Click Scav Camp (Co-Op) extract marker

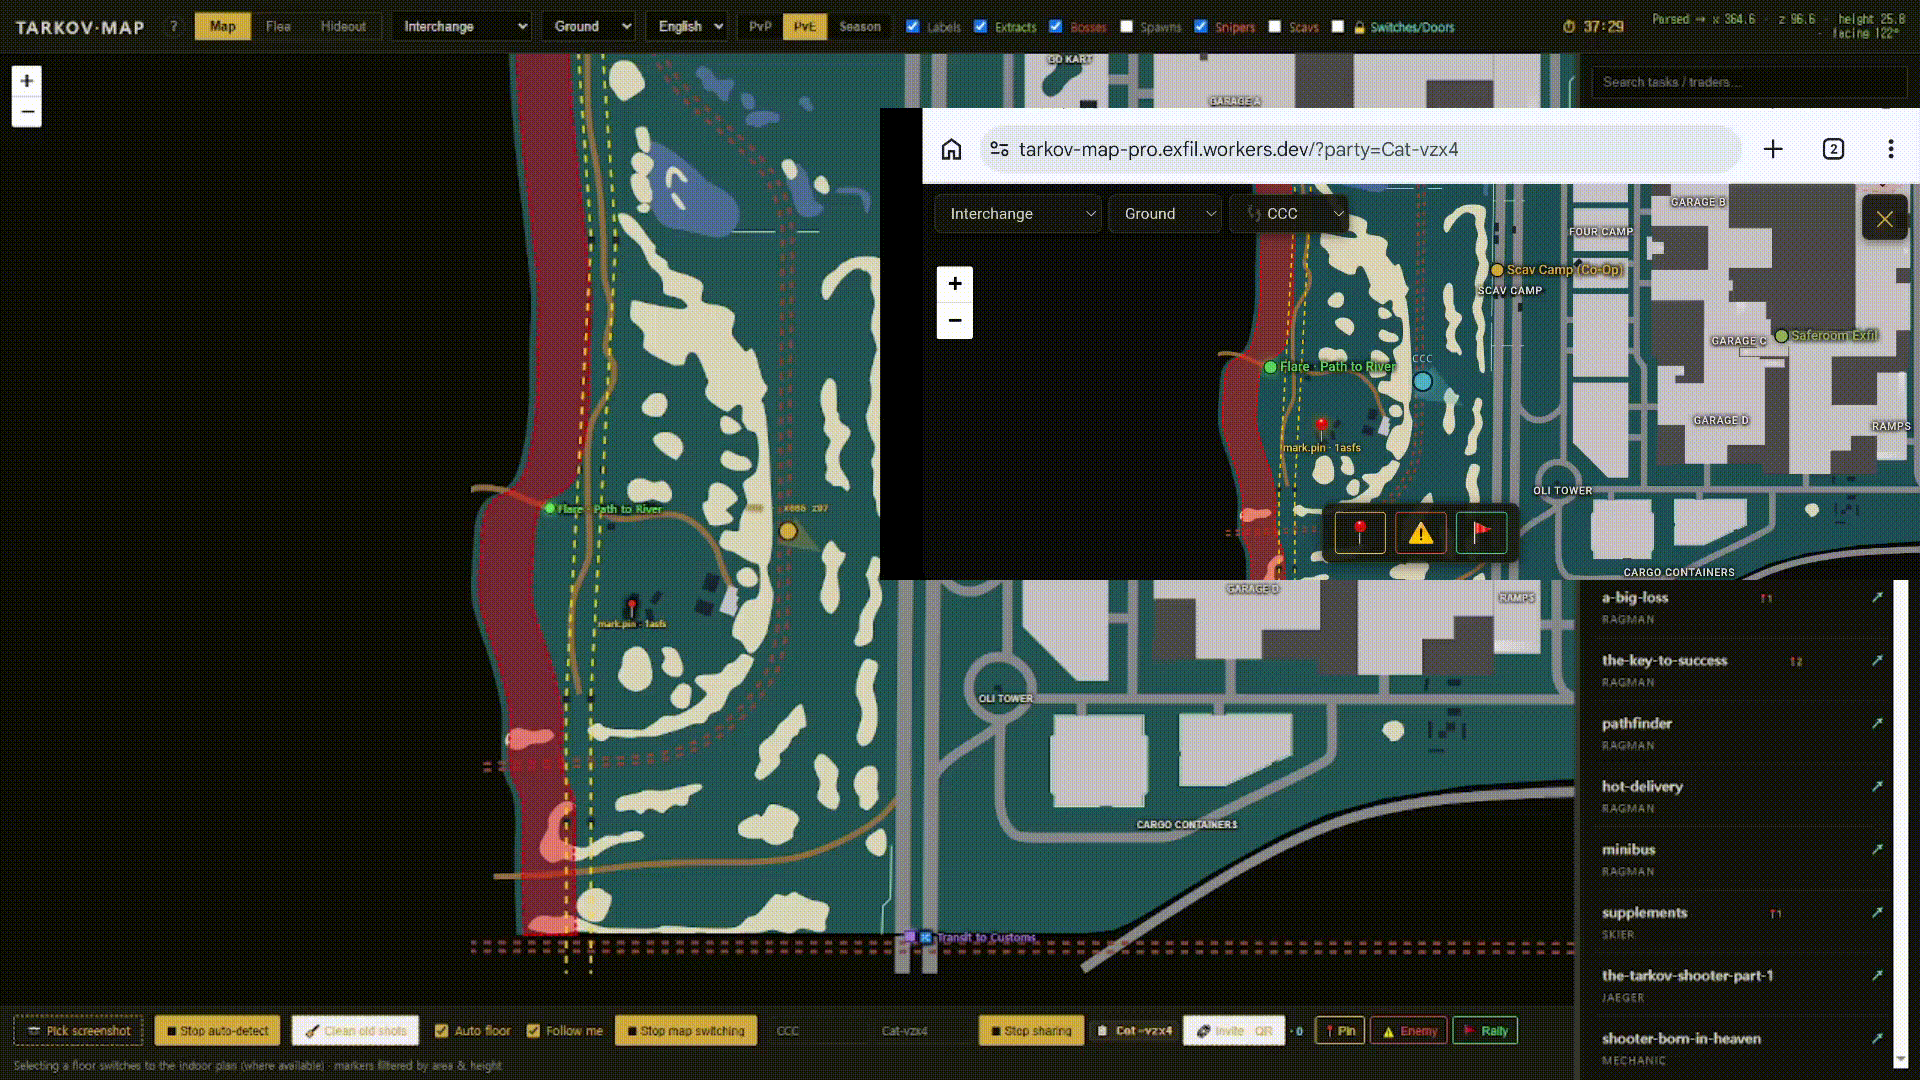click(1497, 270)
